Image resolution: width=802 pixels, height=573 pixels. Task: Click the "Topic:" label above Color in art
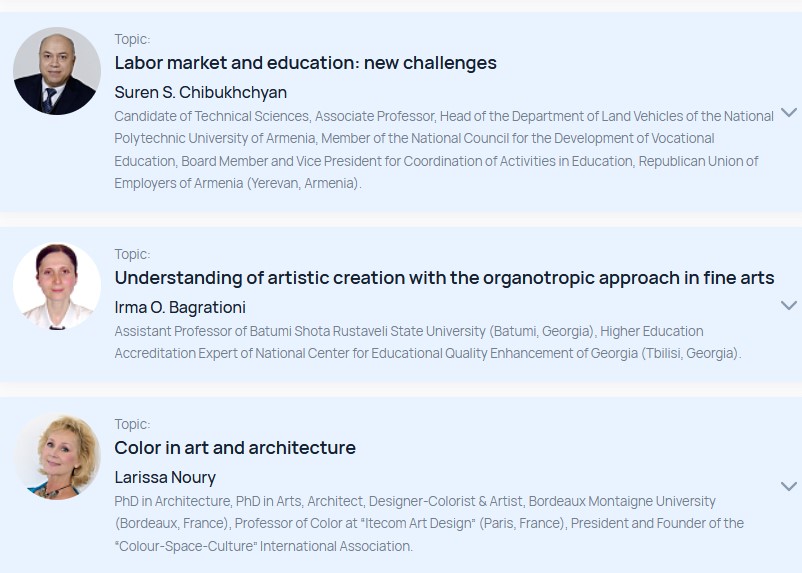click(x=132, y=424)
